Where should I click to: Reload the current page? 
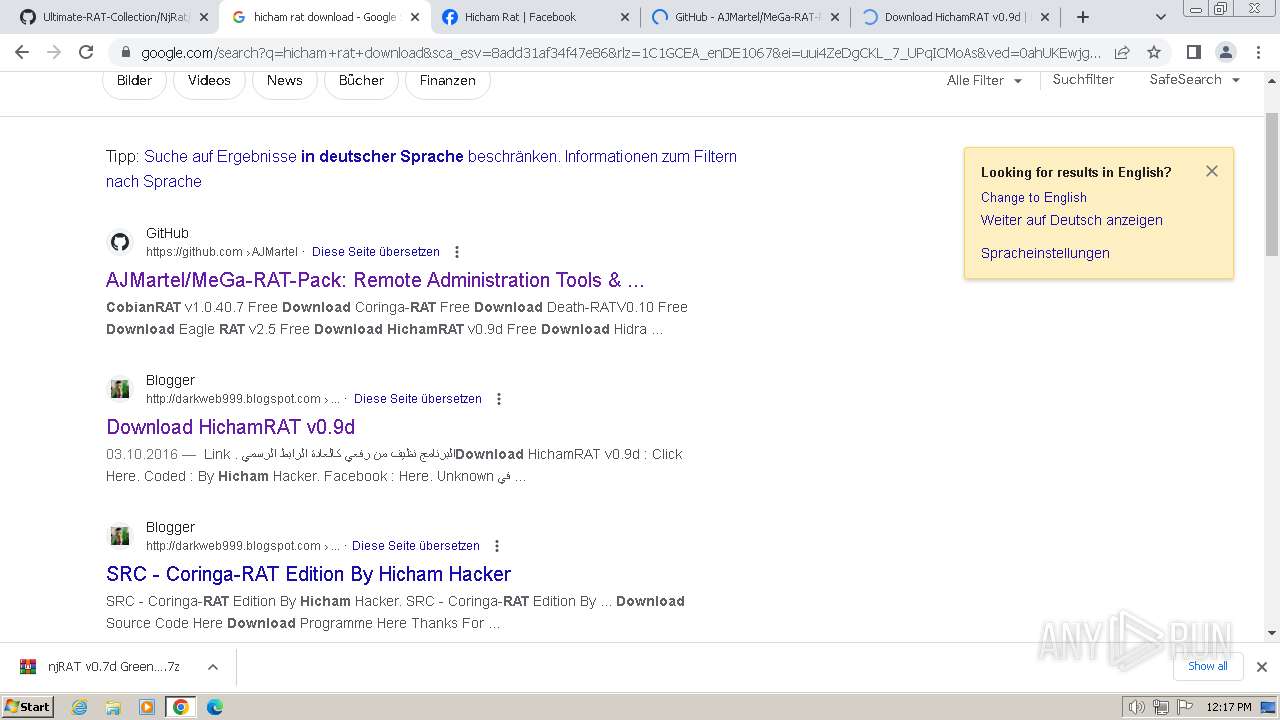86,52
